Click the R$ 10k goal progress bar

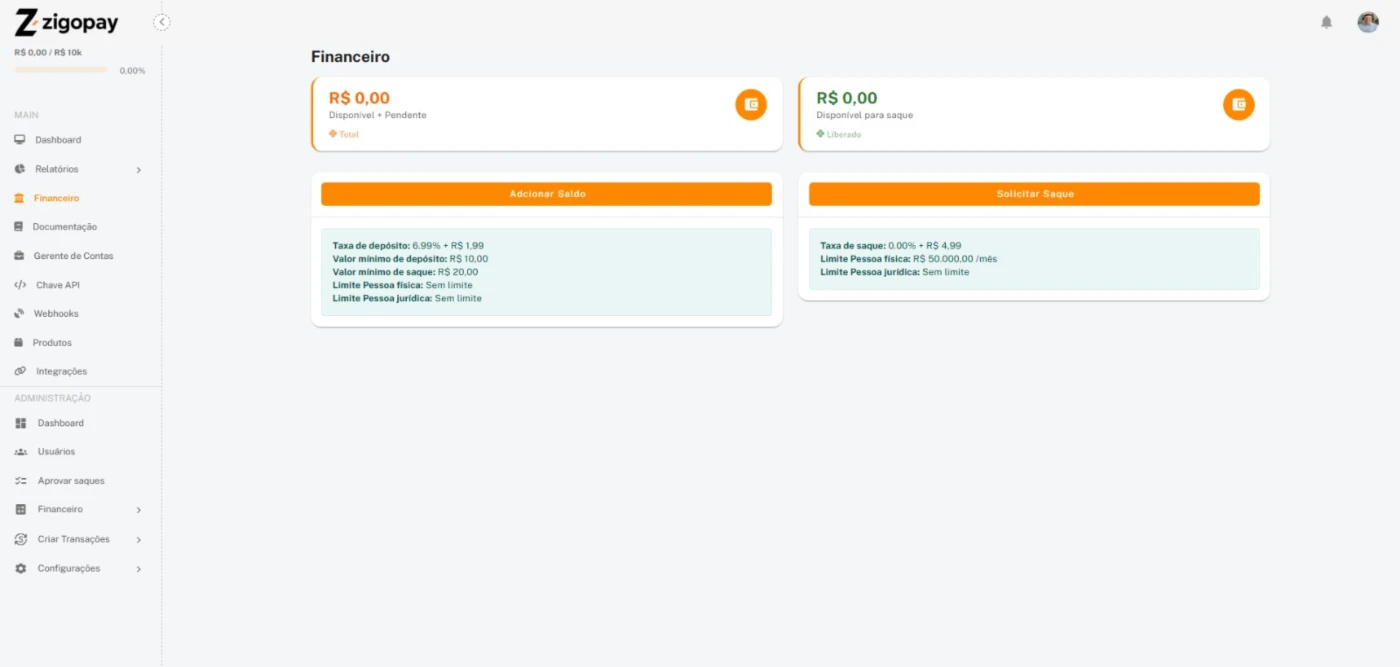[61, 70]
